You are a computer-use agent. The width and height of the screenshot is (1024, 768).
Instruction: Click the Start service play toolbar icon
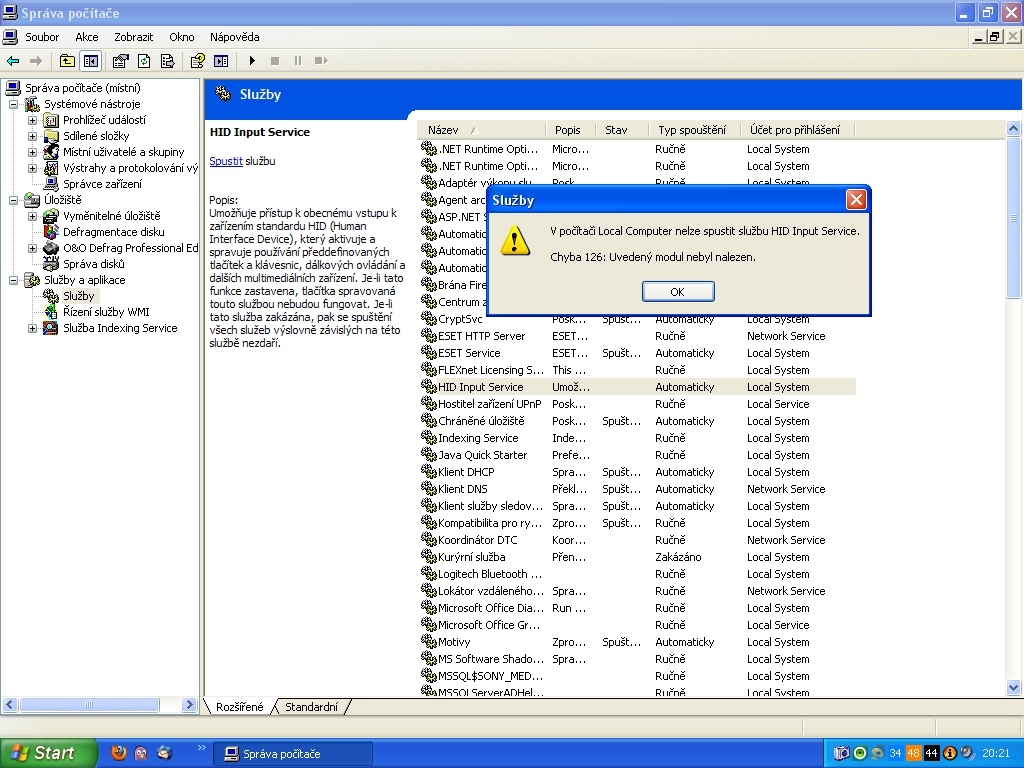(253, 61)
